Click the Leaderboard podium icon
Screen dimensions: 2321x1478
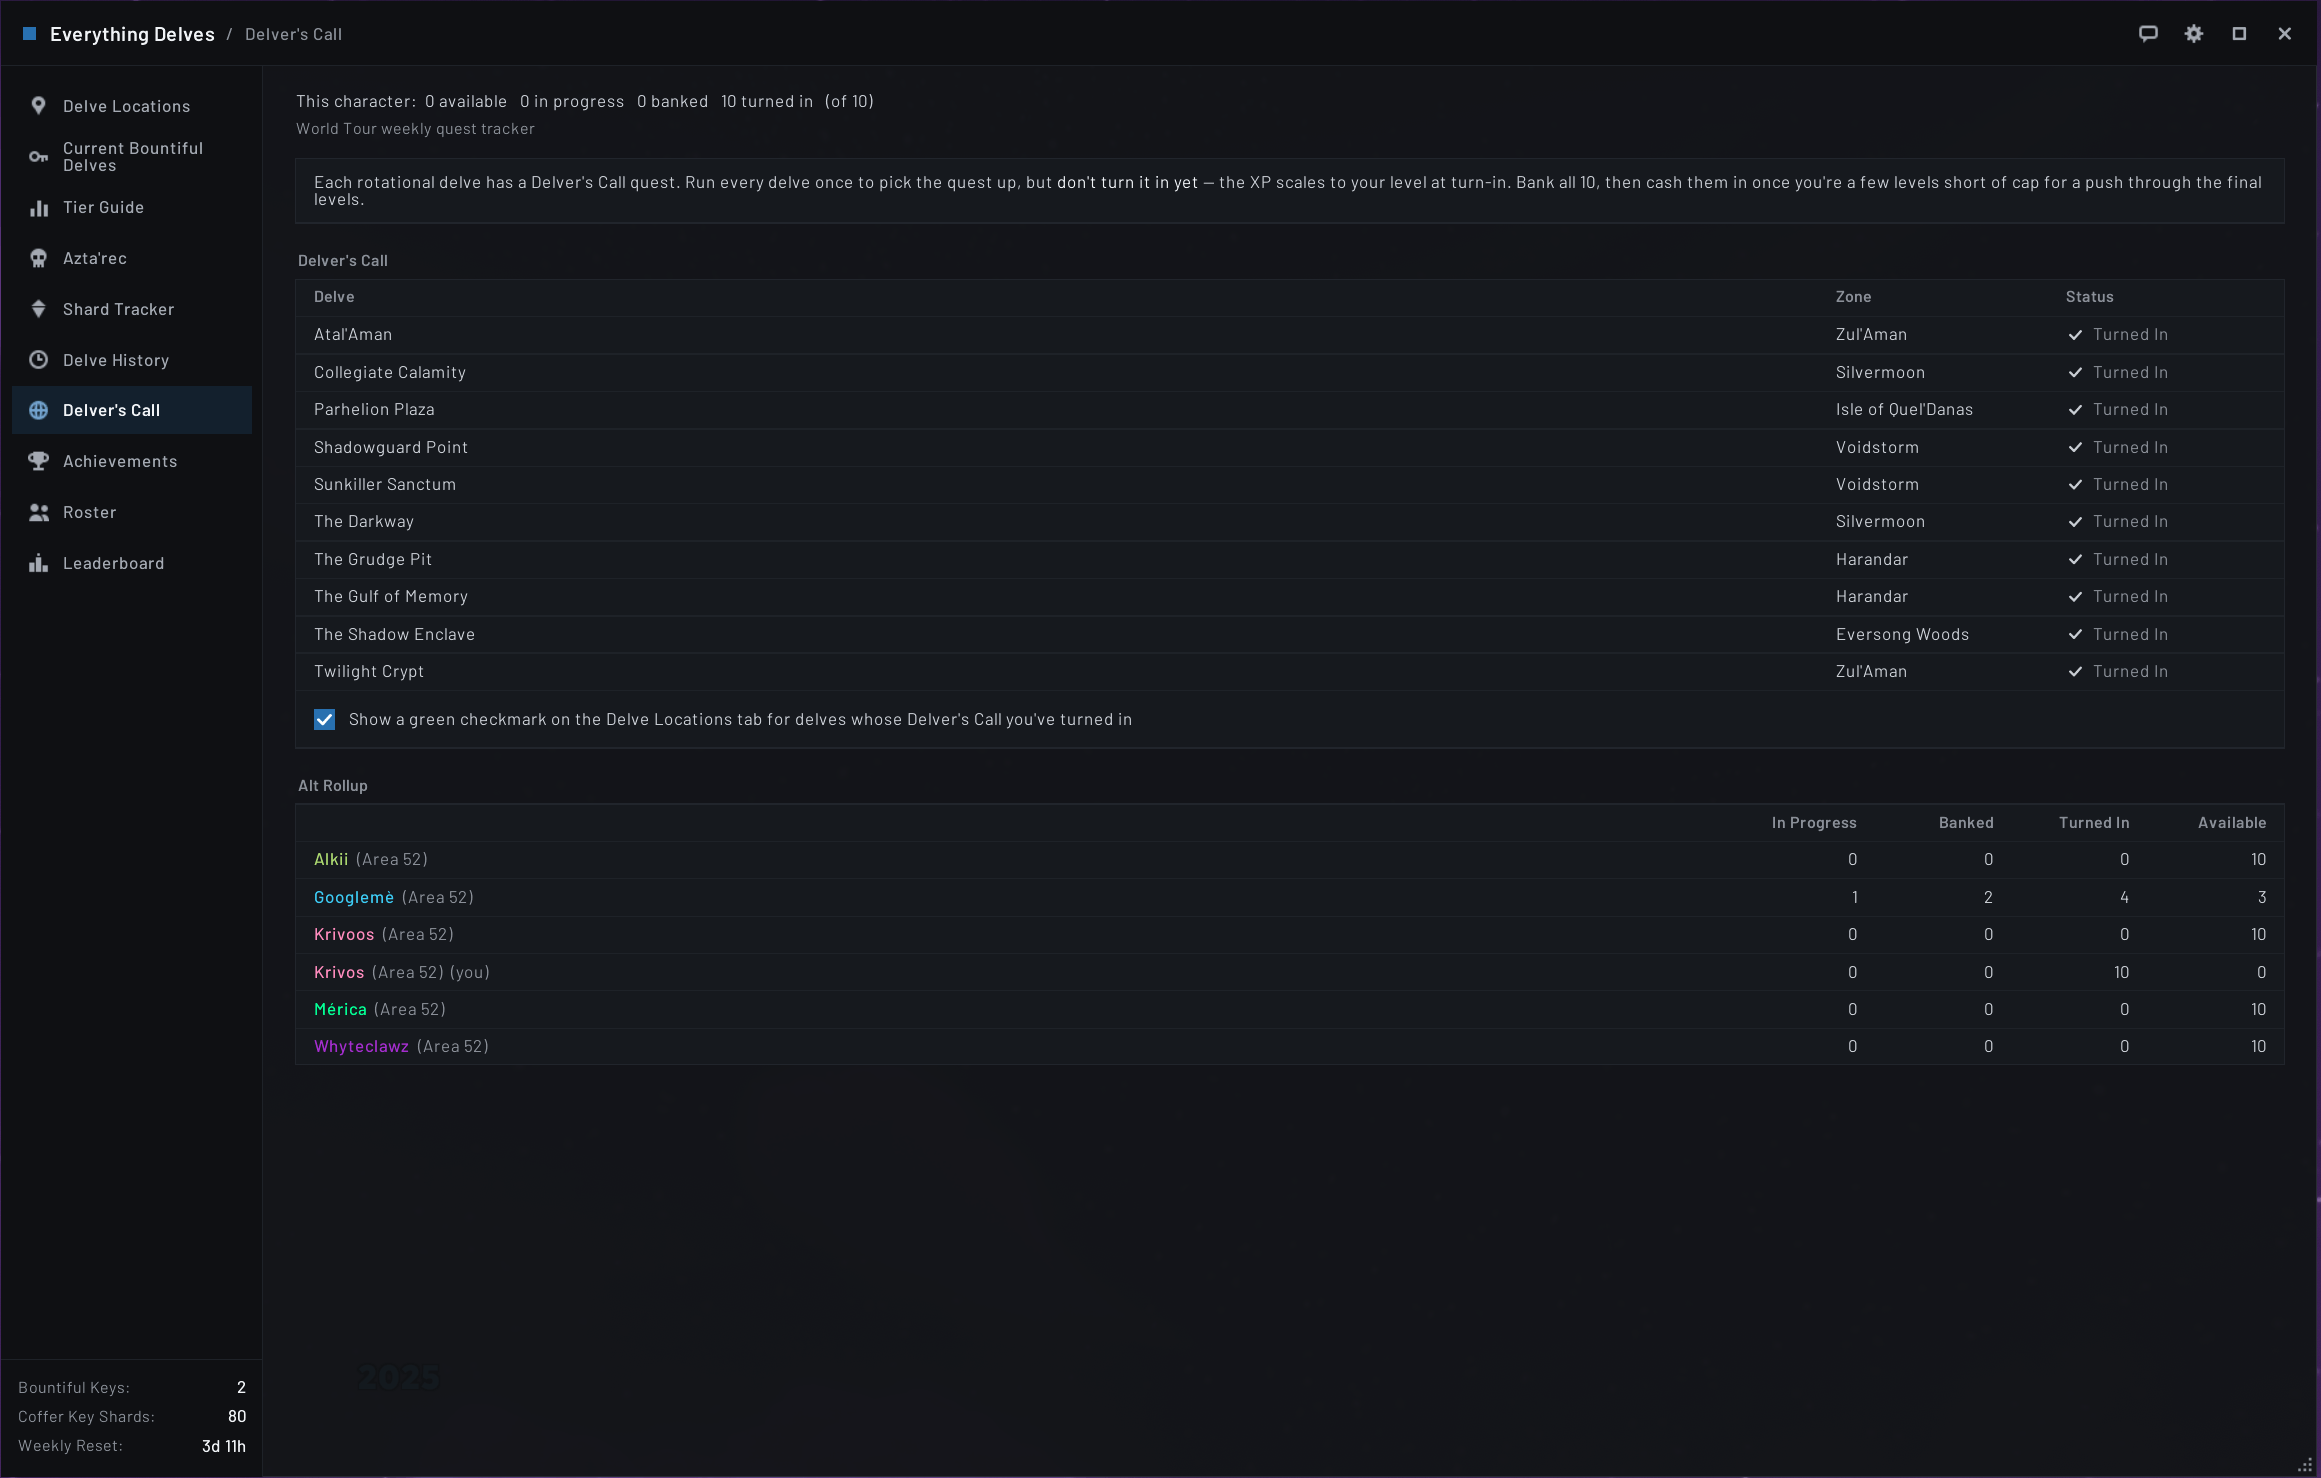38,563
